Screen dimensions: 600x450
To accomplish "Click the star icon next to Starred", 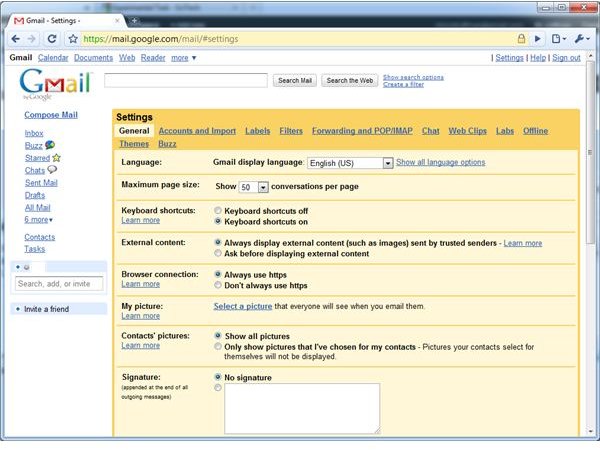I will point(56,157).
